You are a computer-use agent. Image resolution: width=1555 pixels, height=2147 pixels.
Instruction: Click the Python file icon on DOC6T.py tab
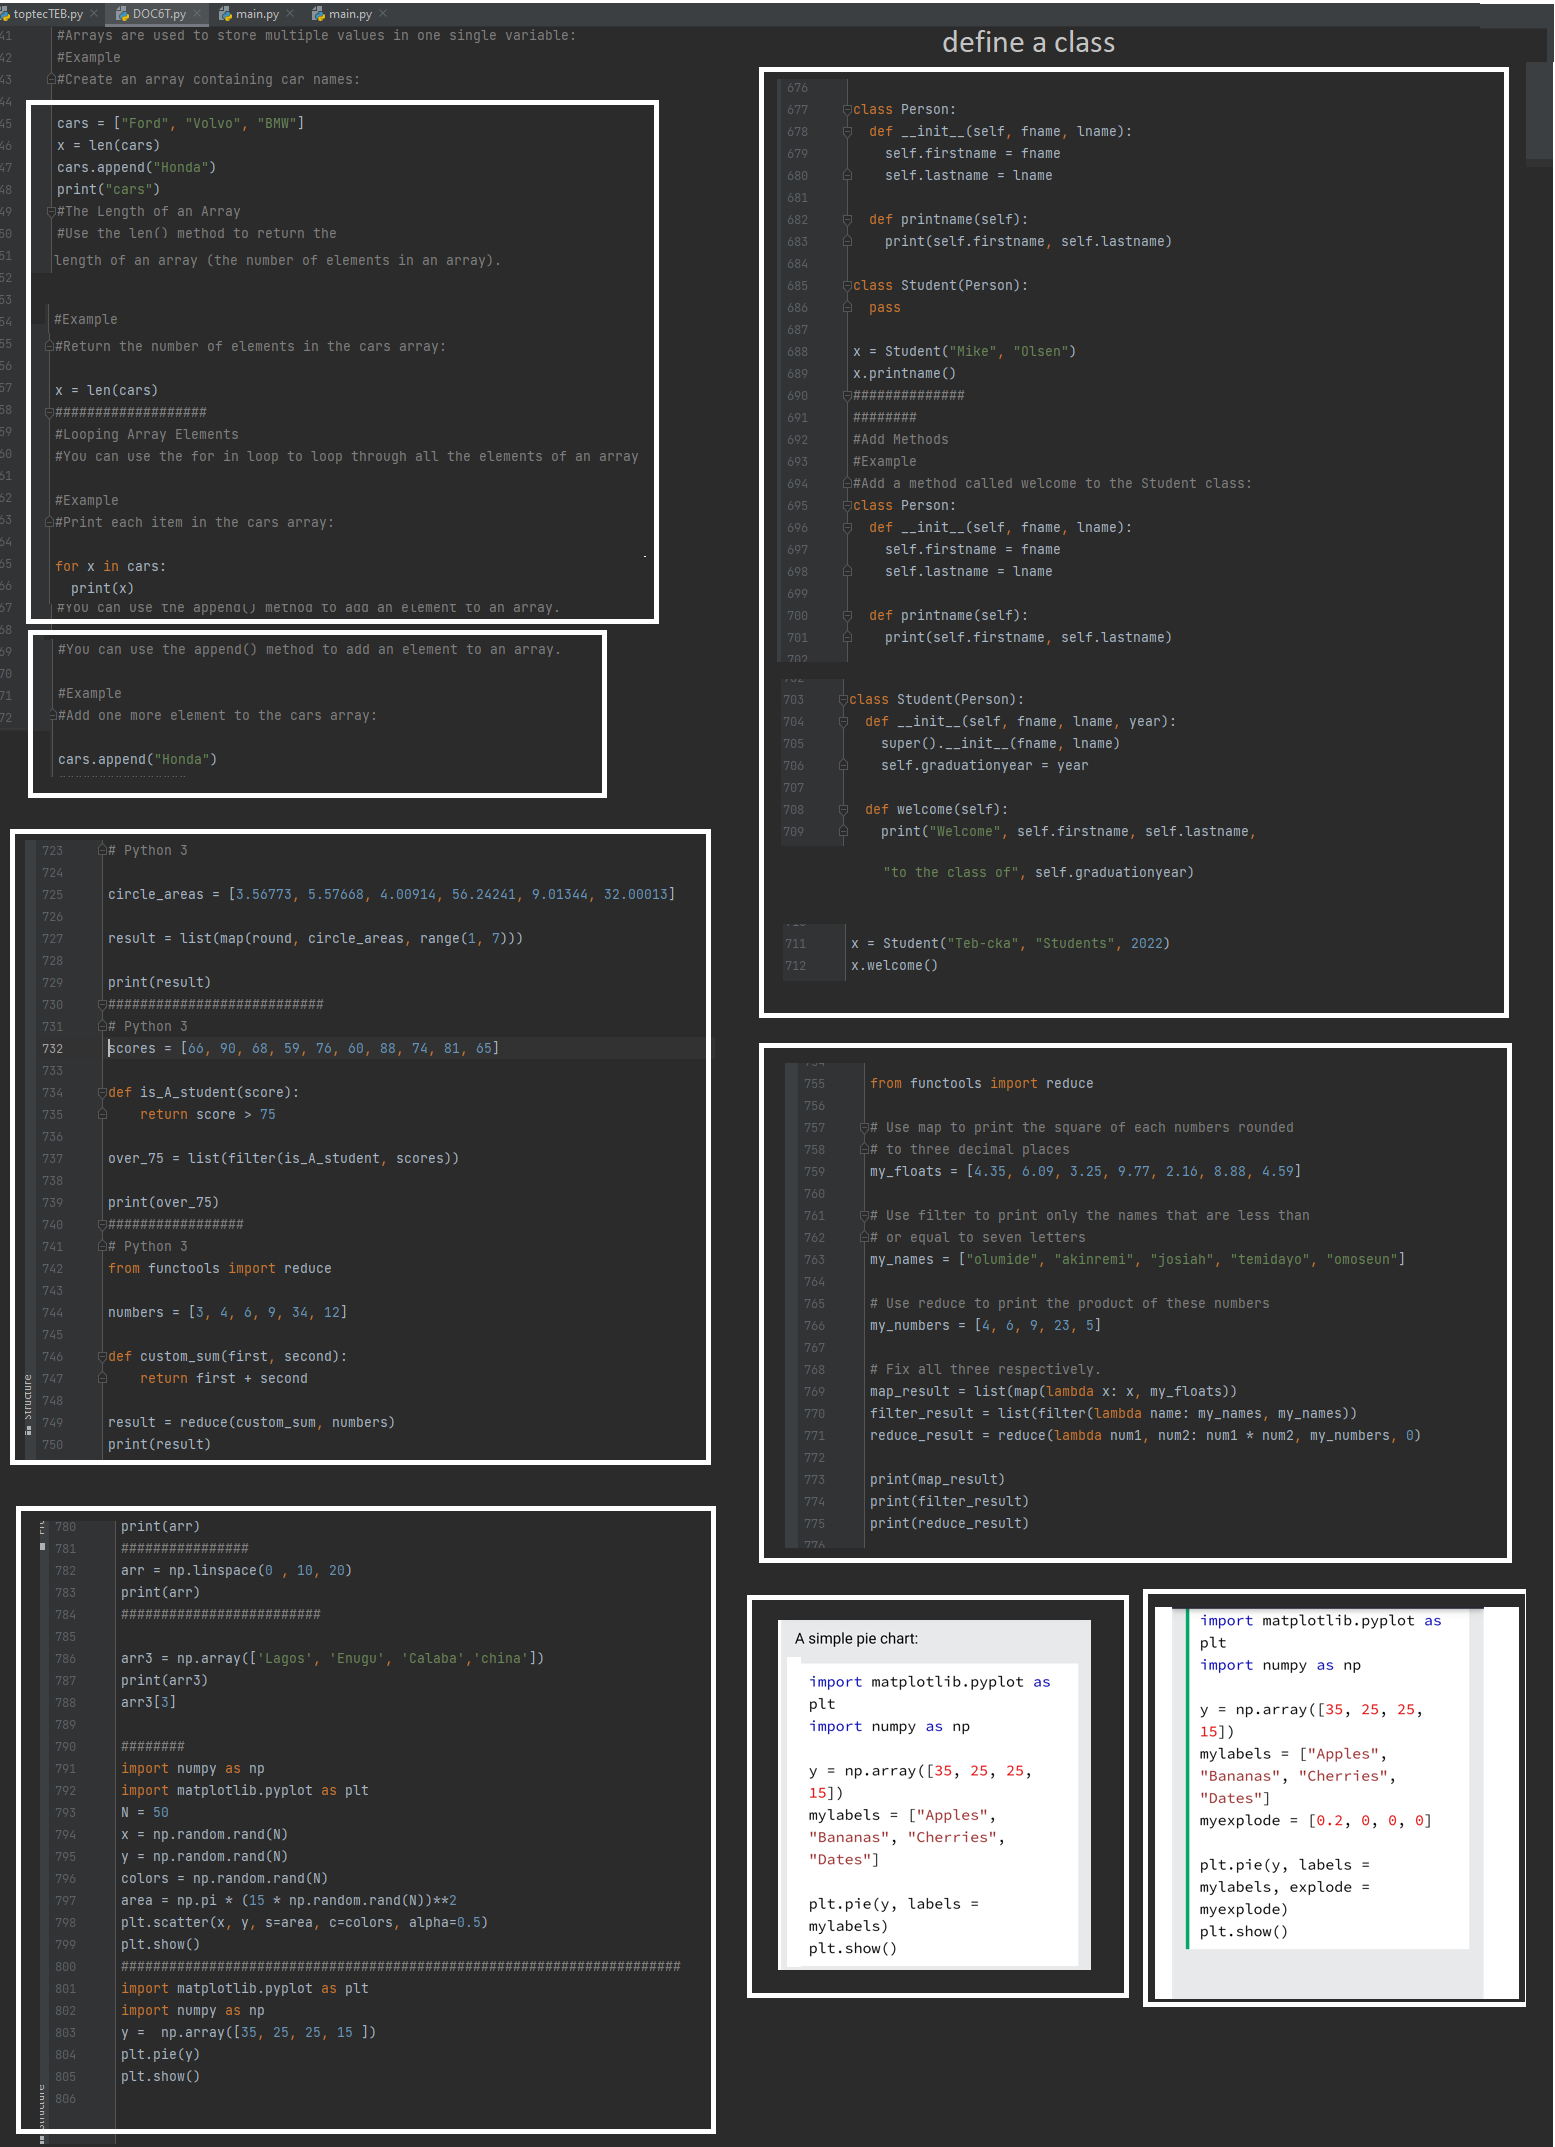point(123,14)
